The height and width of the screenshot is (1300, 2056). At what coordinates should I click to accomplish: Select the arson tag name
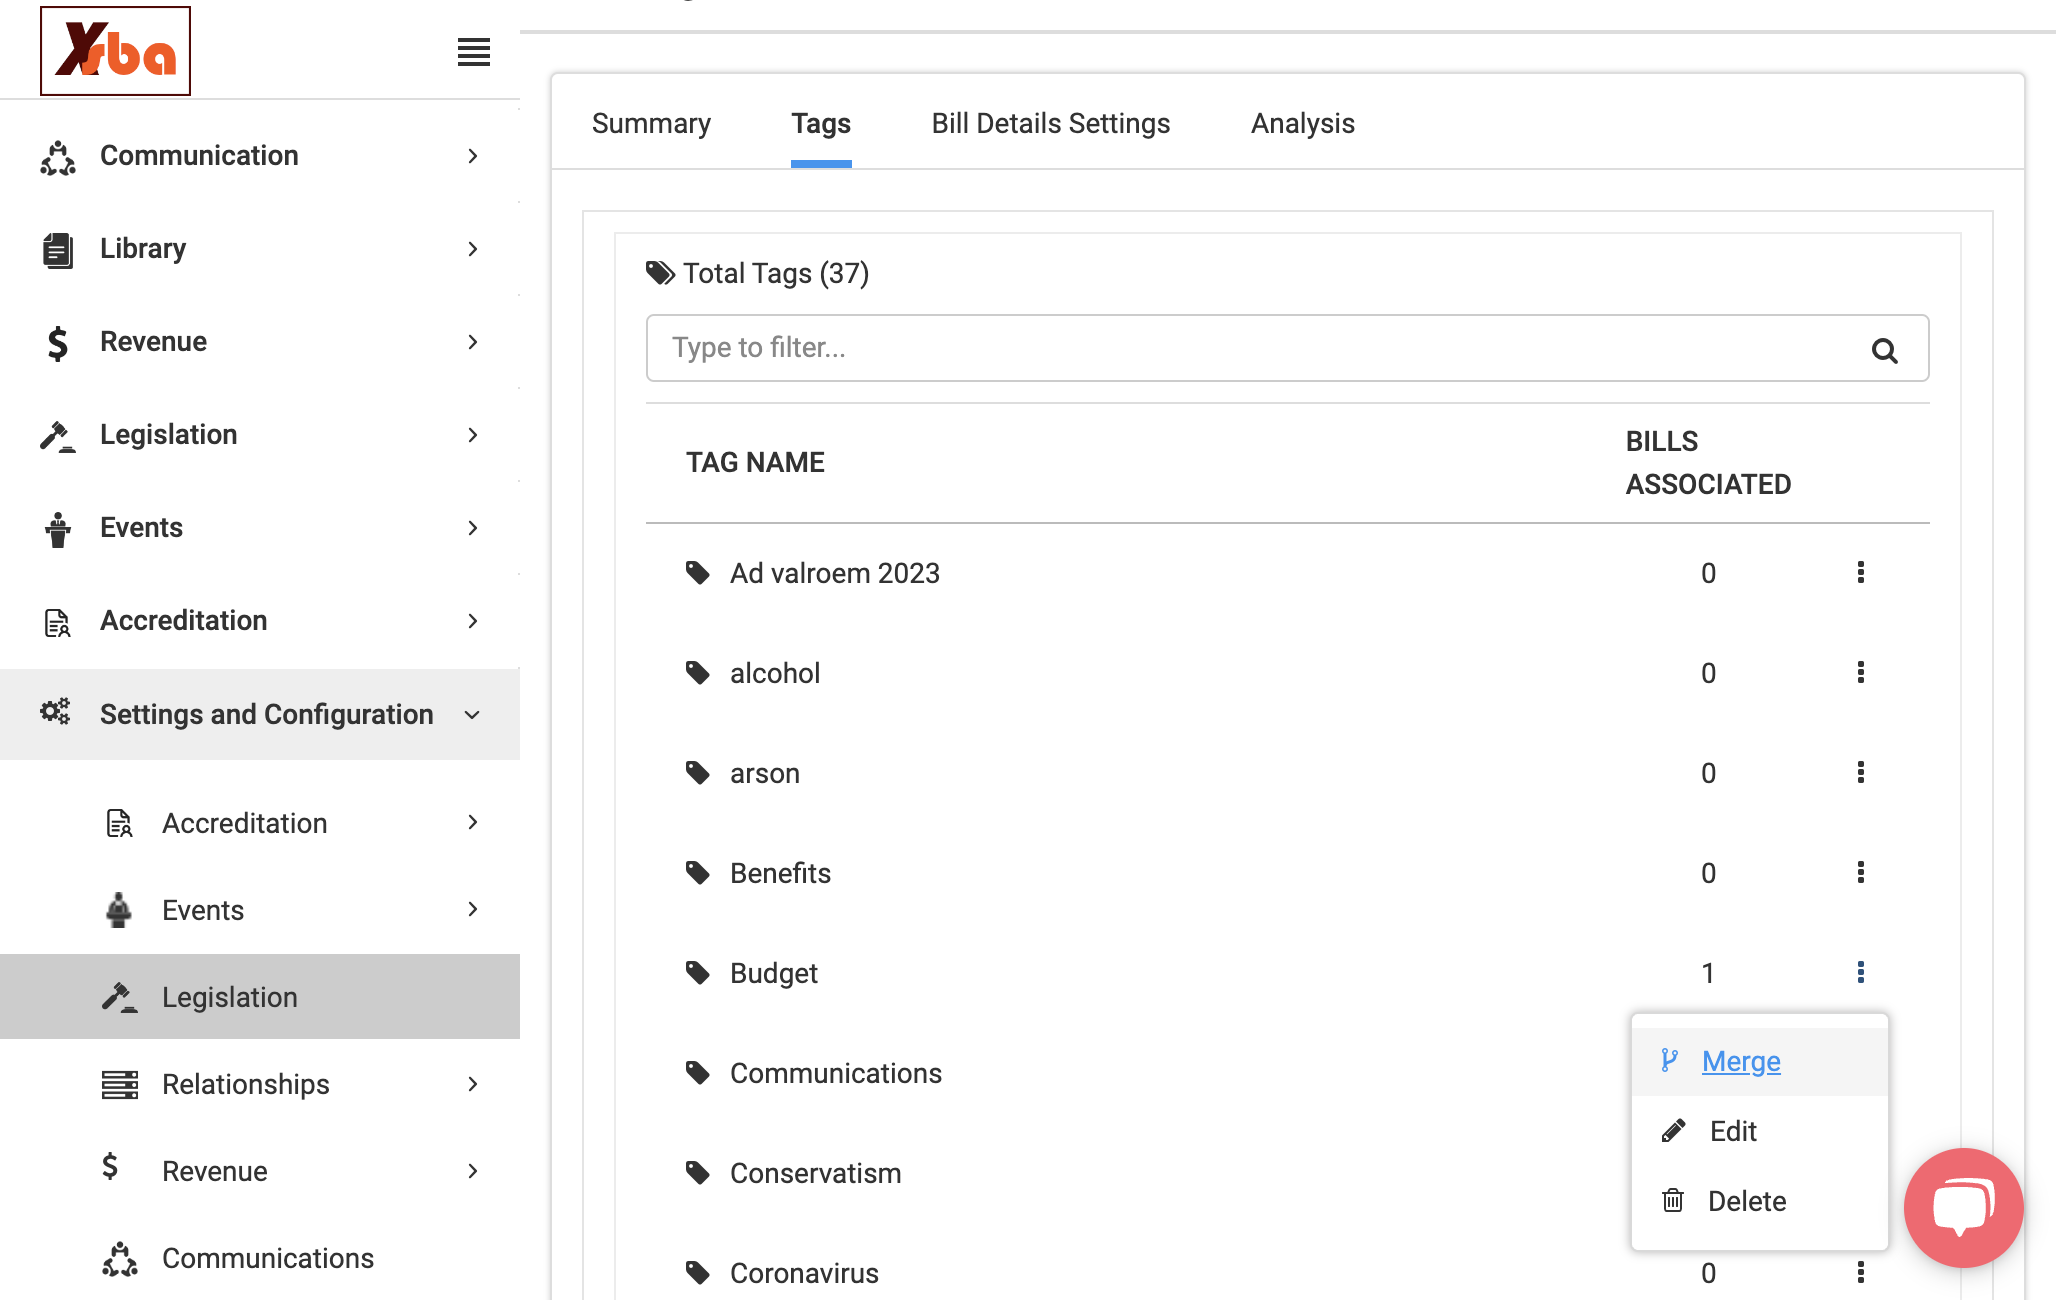[765, 773]
